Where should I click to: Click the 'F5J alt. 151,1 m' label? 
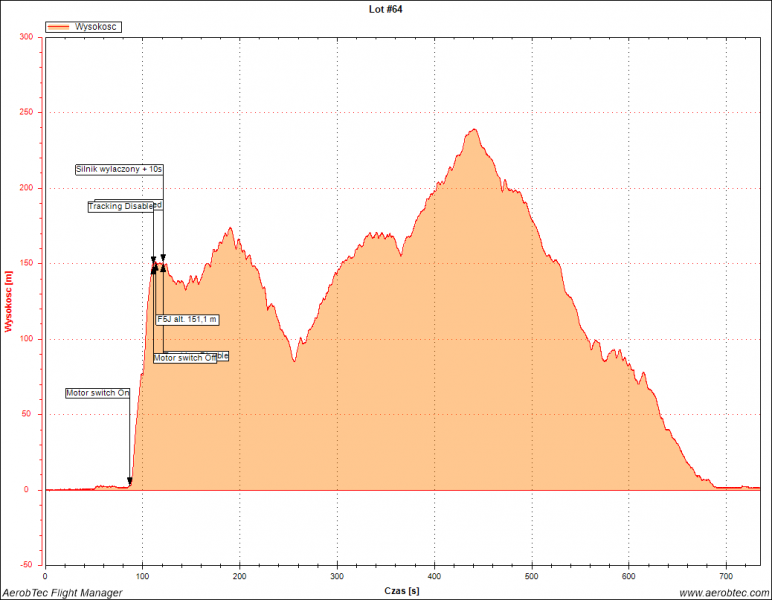[x=187, y=319]
